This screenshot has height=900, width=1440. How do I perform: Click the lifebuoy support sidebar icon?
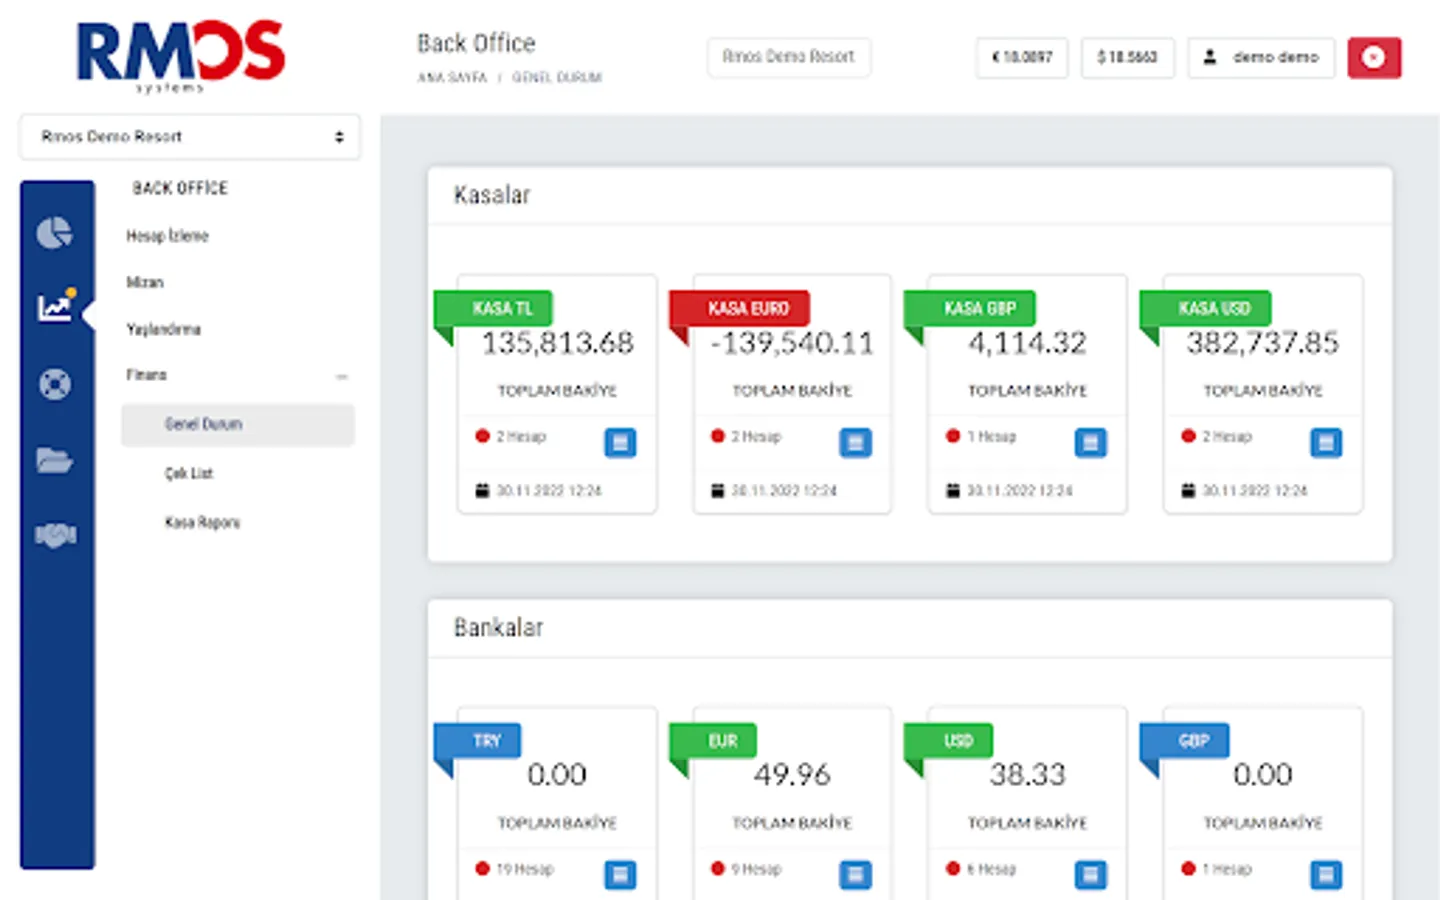[x=54, y=384]
